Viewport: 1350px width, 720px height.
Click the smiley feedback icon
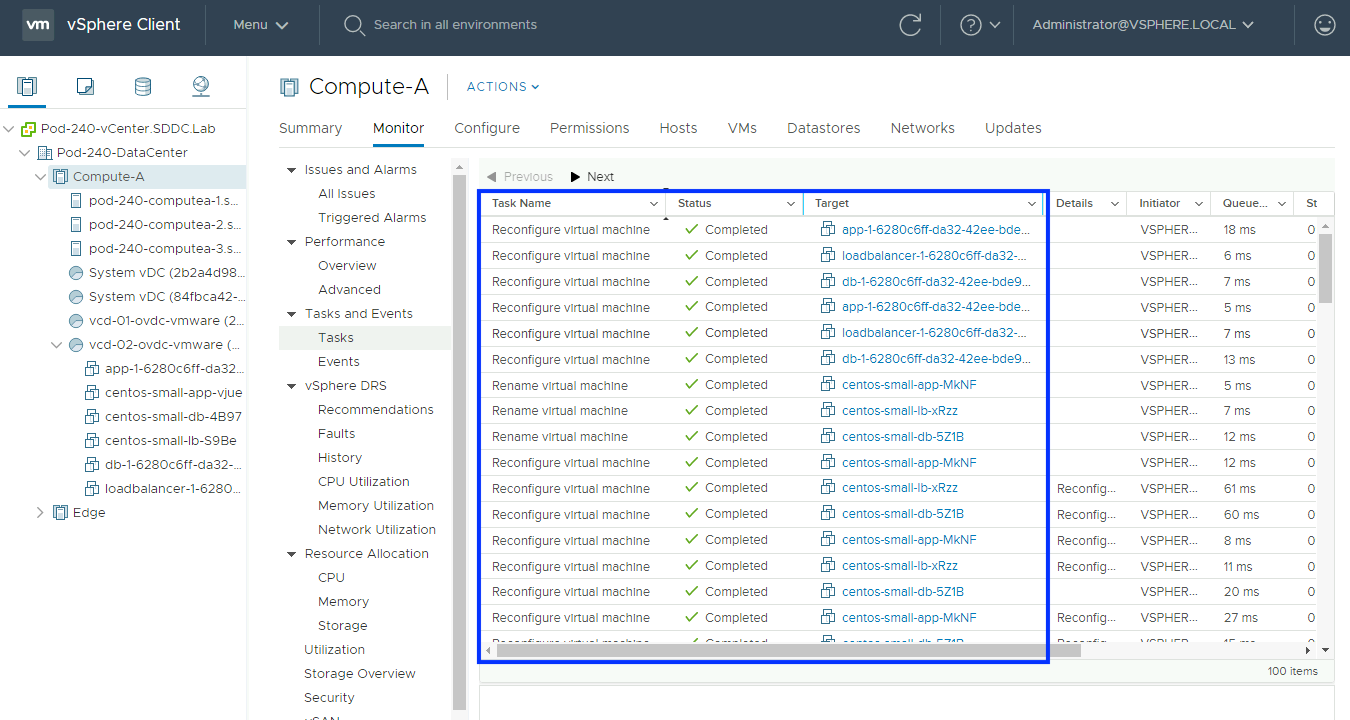pos(1325,25)
